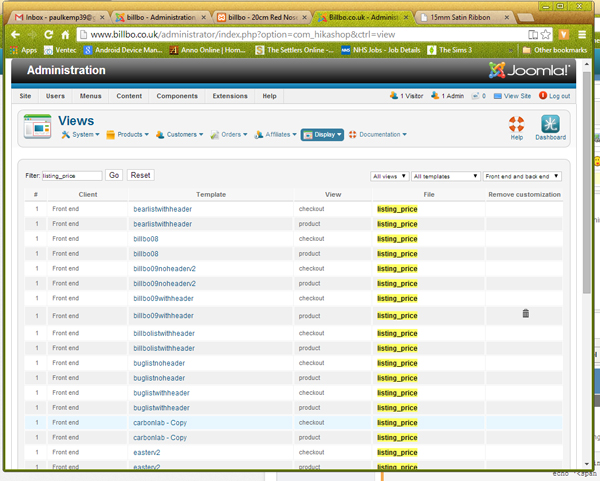Bookmark this page with the star icon

click(x=546, y=34)
